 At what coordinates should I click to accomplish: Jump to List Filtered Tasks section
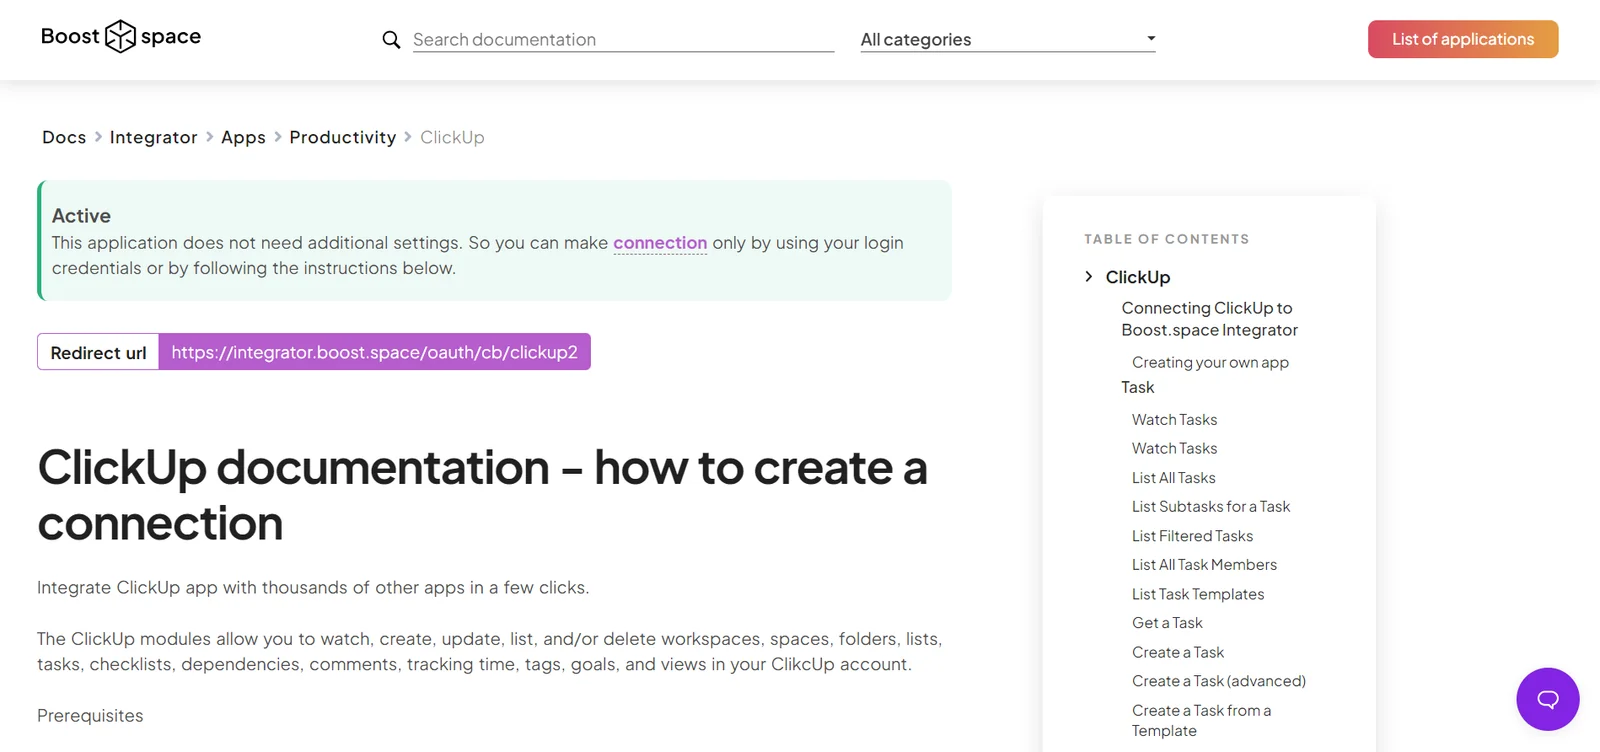click(x=1192, y=536)
